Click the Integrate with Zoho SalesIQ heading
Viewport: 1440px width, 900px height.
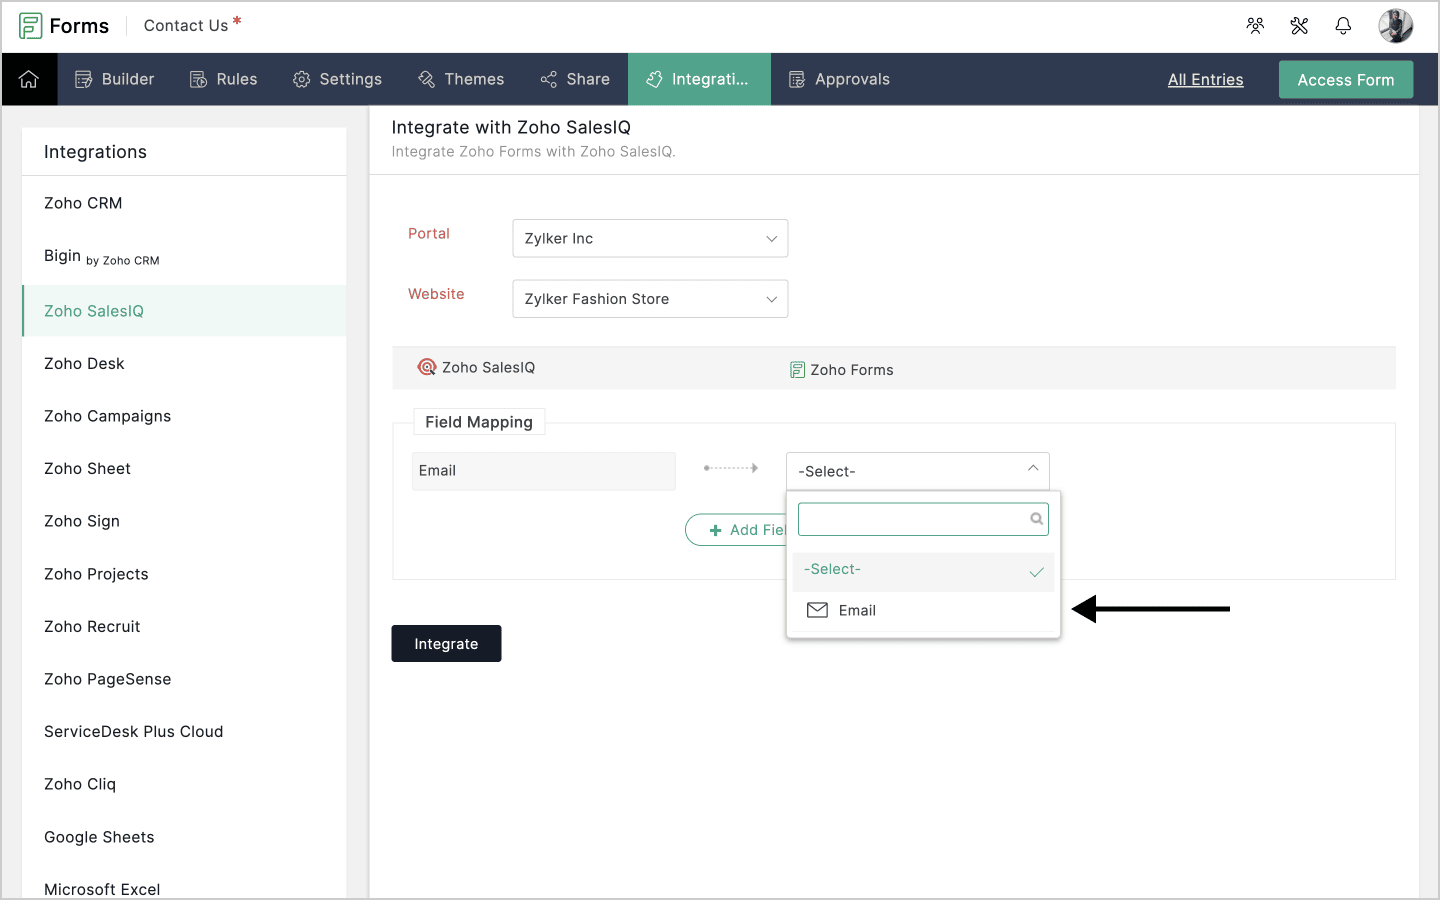[x=511, y=127]
